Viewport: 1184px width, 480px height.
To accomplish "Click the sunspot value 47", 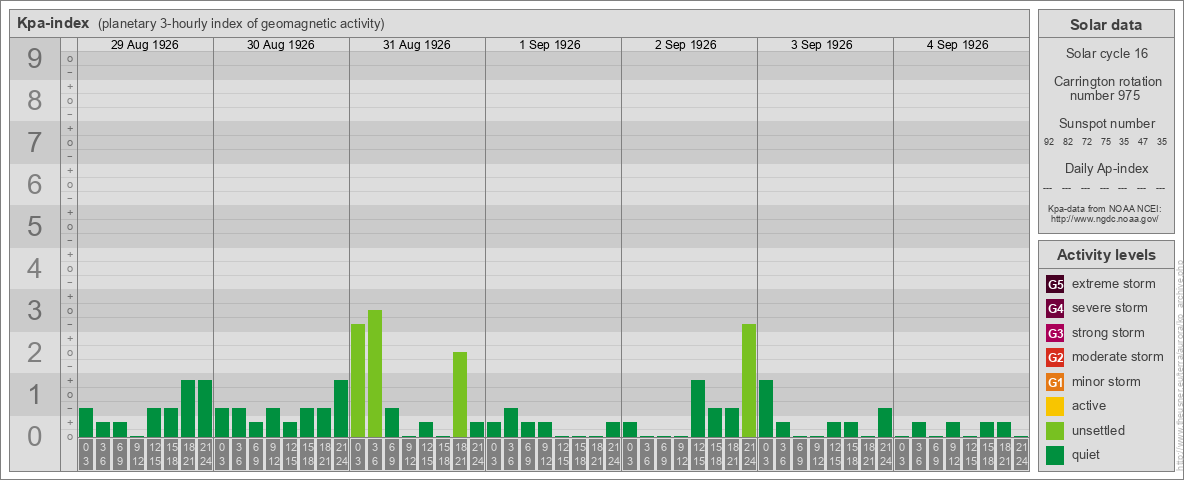I will 1143,141.
